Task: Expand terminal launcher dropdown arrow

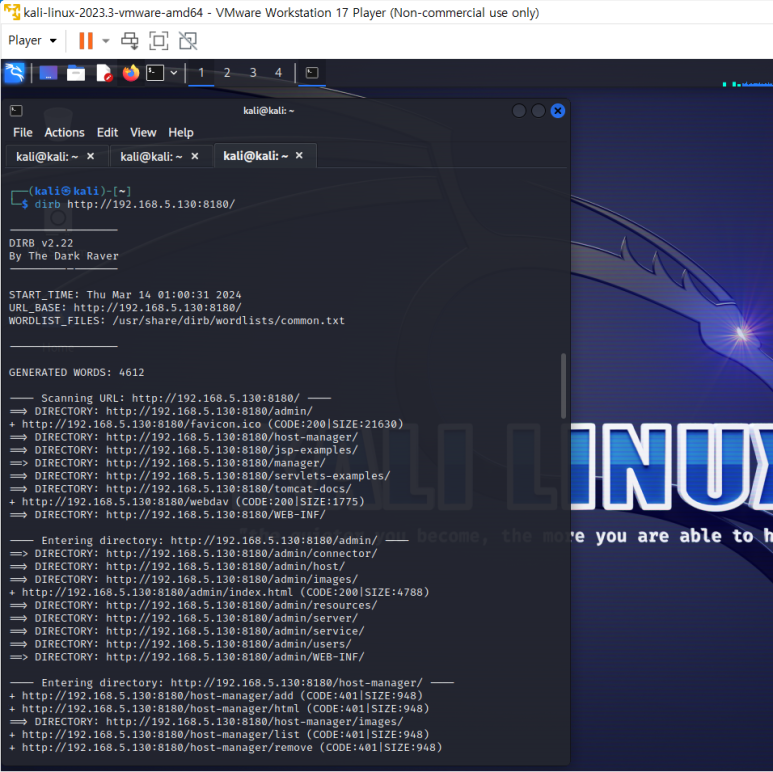Action: 174,73
